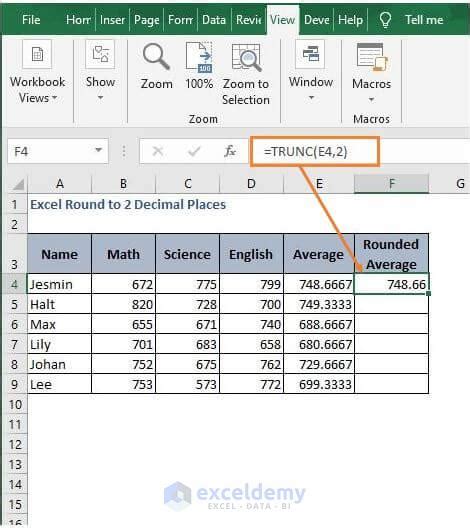Open the File tab
Image resolution: width=470 pixels, height=528 pixels.
31,20
